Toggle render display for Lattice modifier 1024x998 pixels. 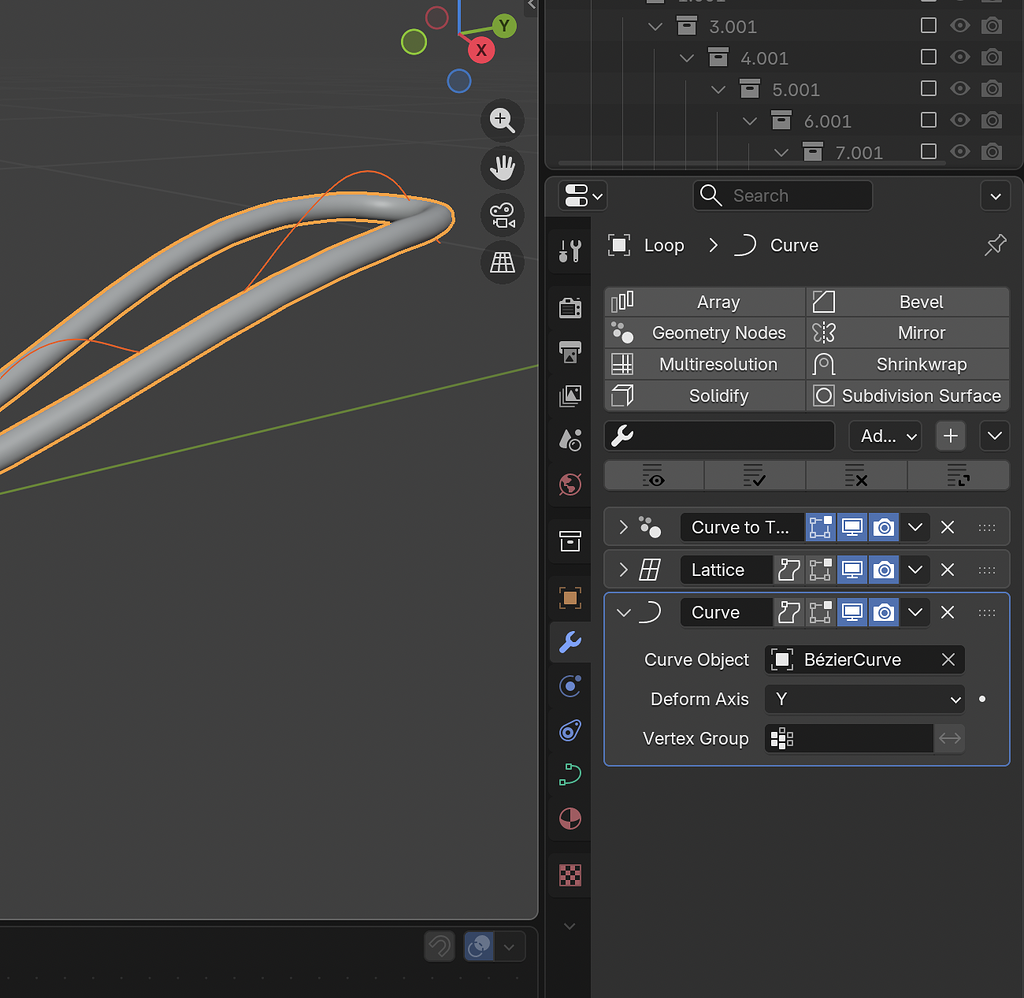(884, 570)
